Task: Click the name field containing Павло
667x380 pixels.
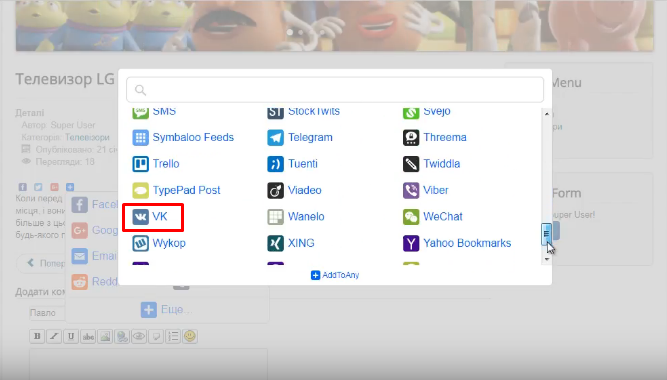Action: pyautogui.click(x=47, y=313)
